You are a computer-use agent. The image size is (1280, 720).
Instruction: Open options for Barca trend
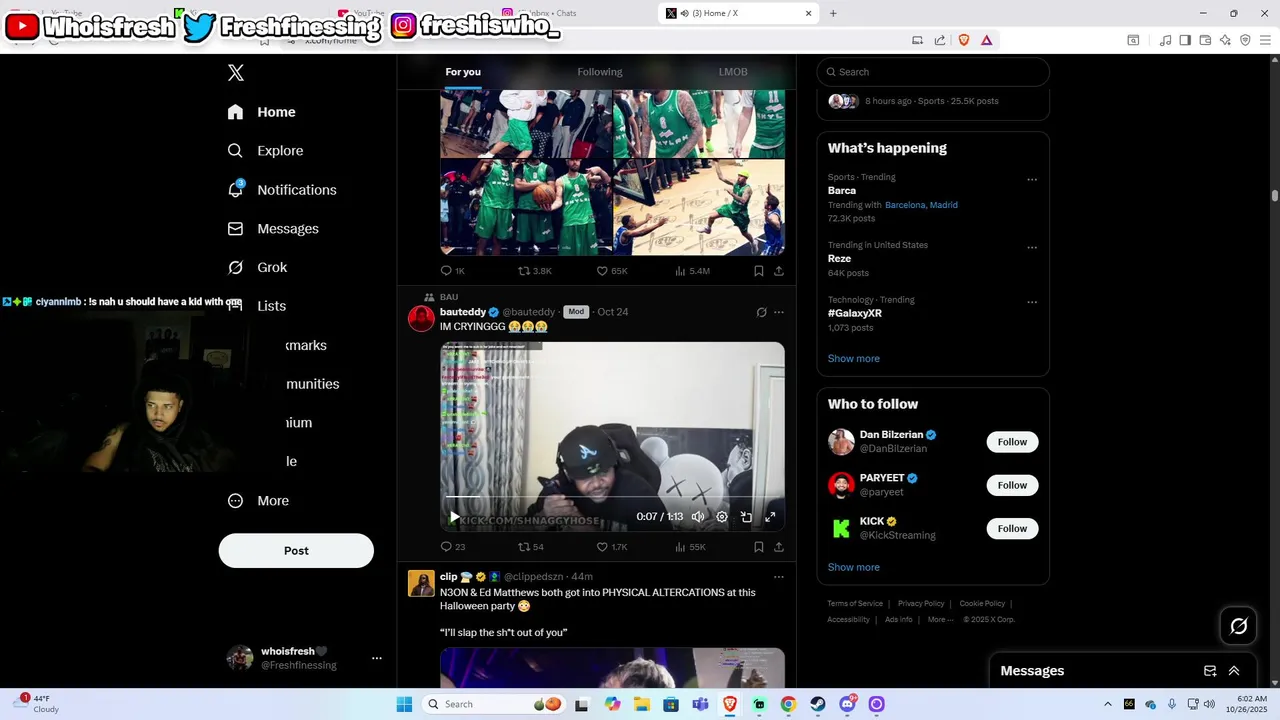1032,180
